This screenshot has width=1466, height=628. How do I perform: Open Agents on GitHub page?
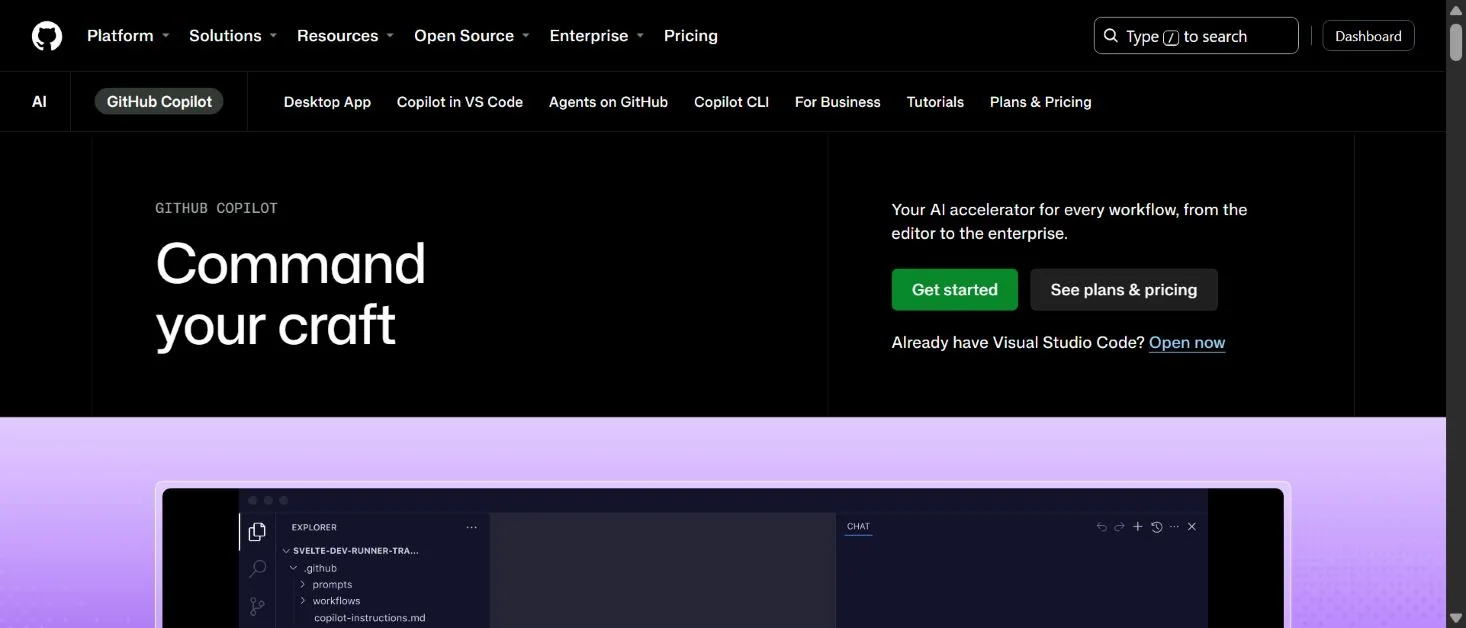(608, 102)
